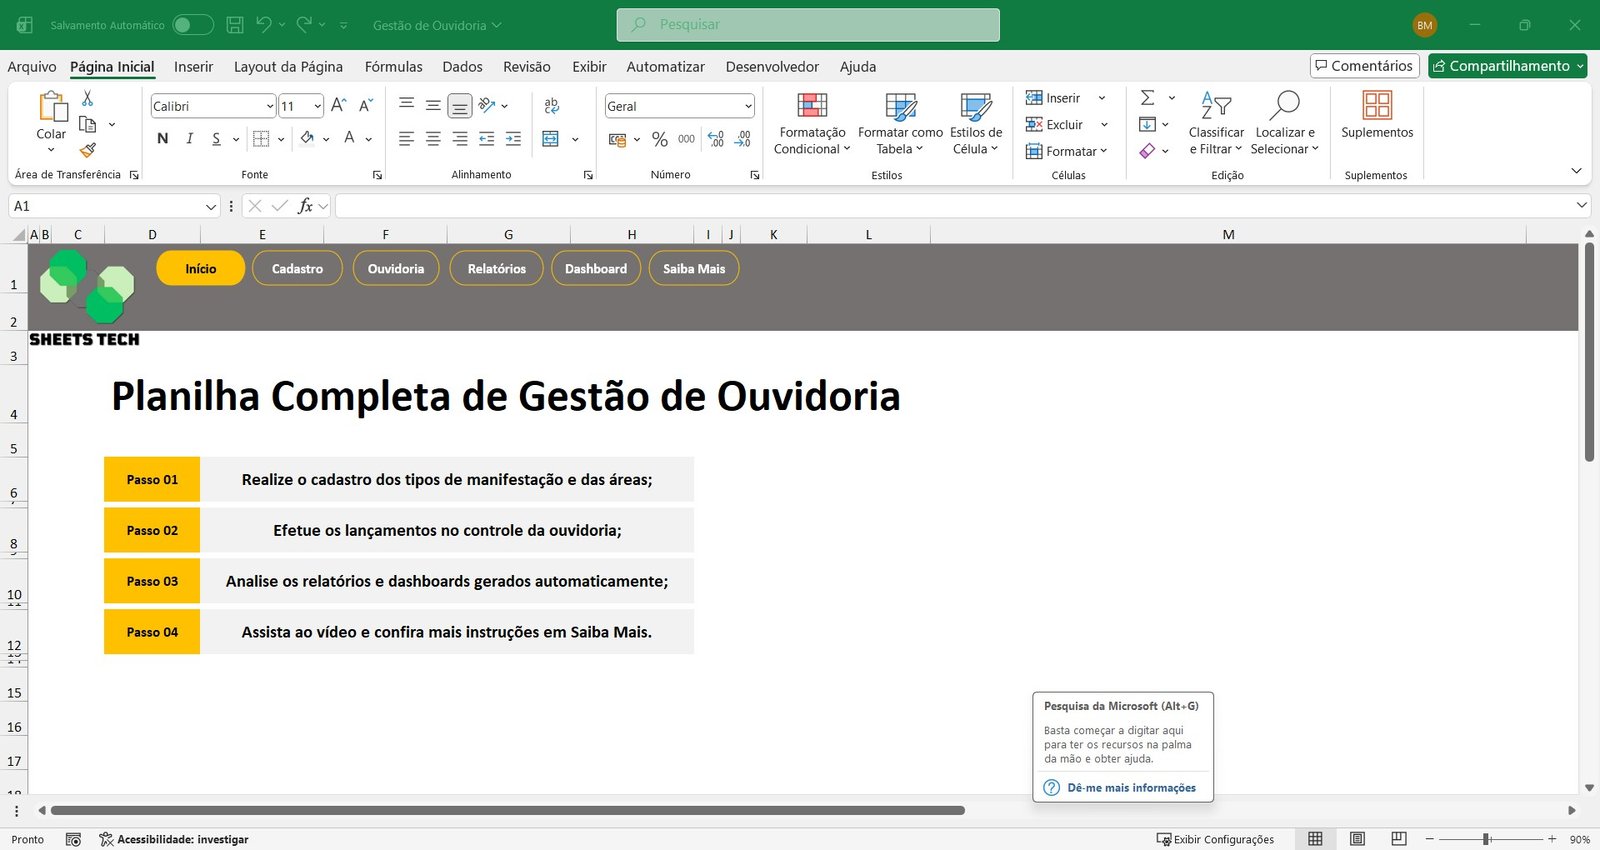
Task: Click the Merge and Center cells icon
Action: (551, 139)
